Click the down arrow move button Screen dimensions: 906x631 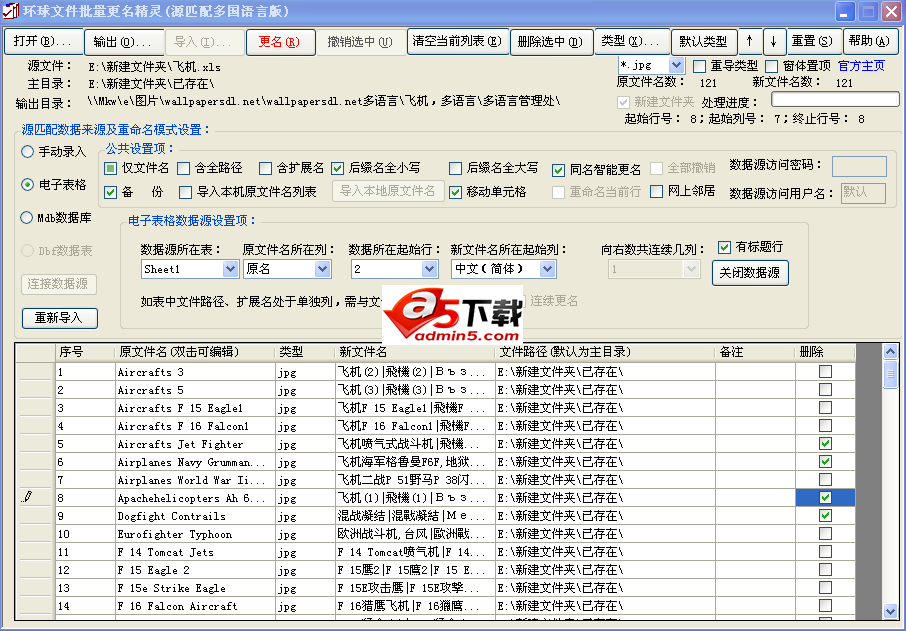(773, 42)
